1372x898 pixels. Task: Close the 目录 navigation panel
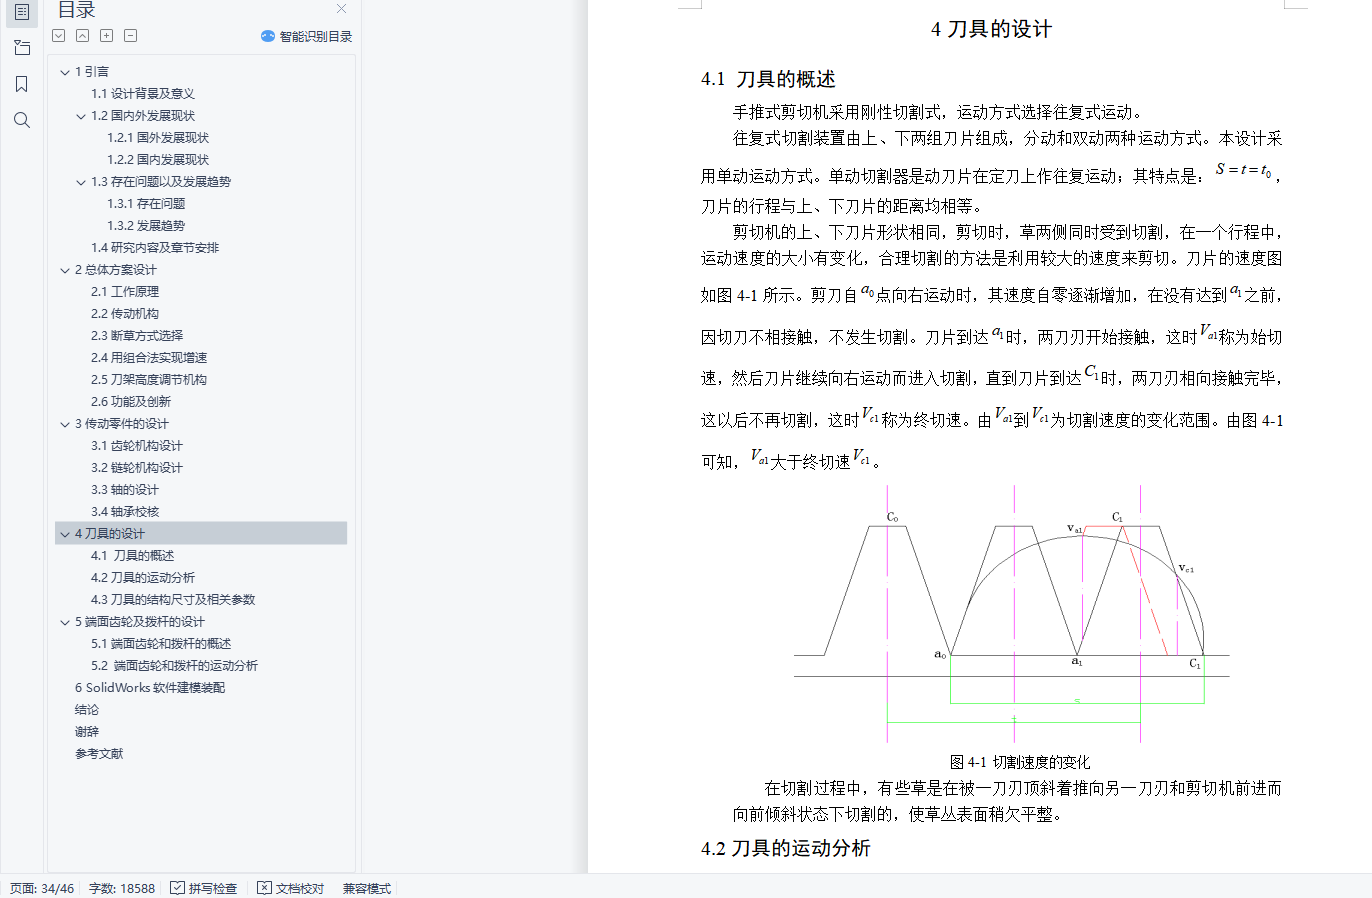(341, 9)
